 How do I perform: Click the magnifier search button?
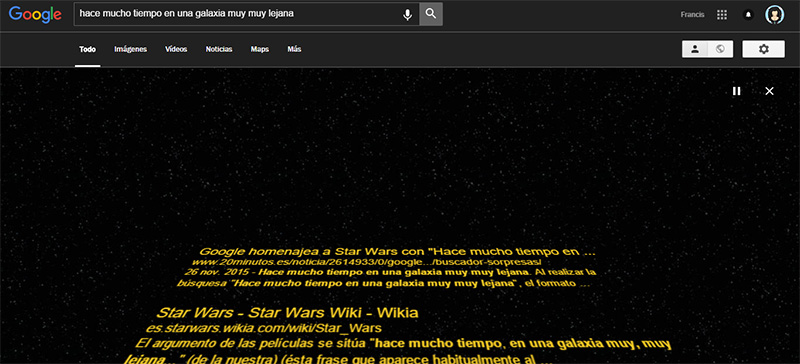(431, 14)
